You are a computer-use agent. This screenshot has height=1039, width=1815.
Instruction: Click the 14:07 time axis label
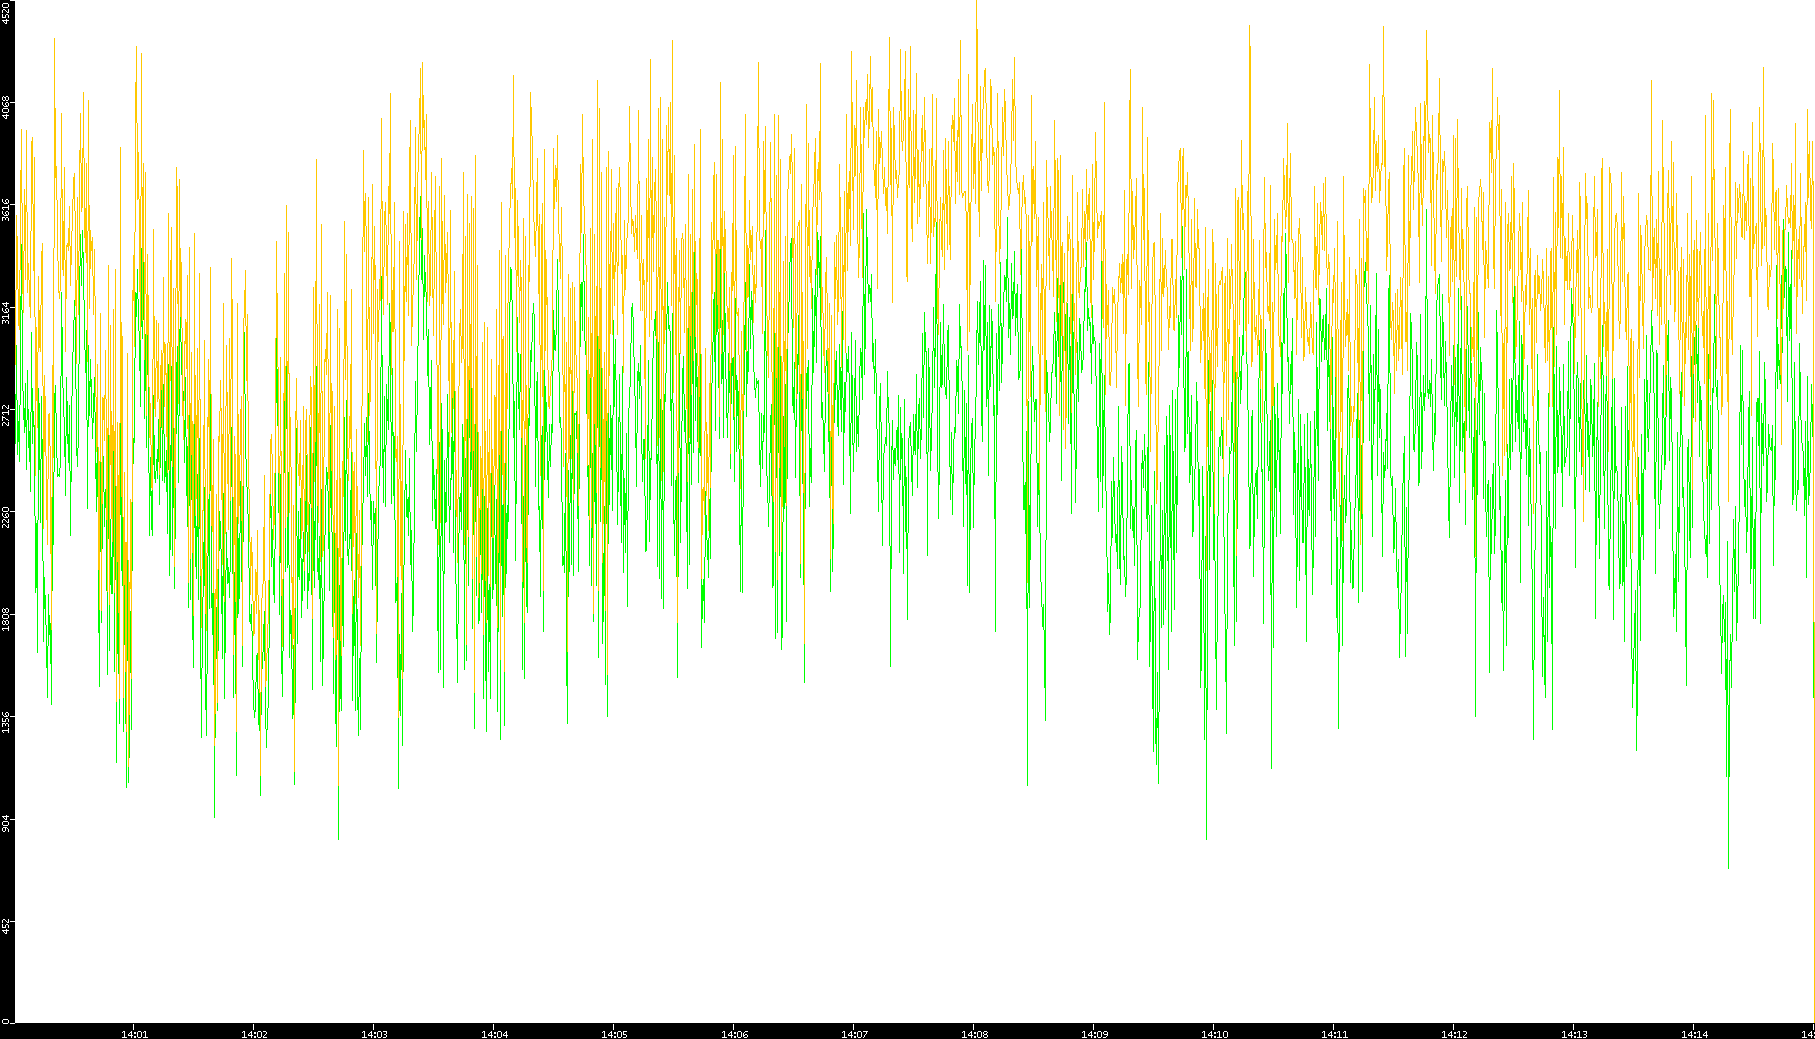point(854,1034)
